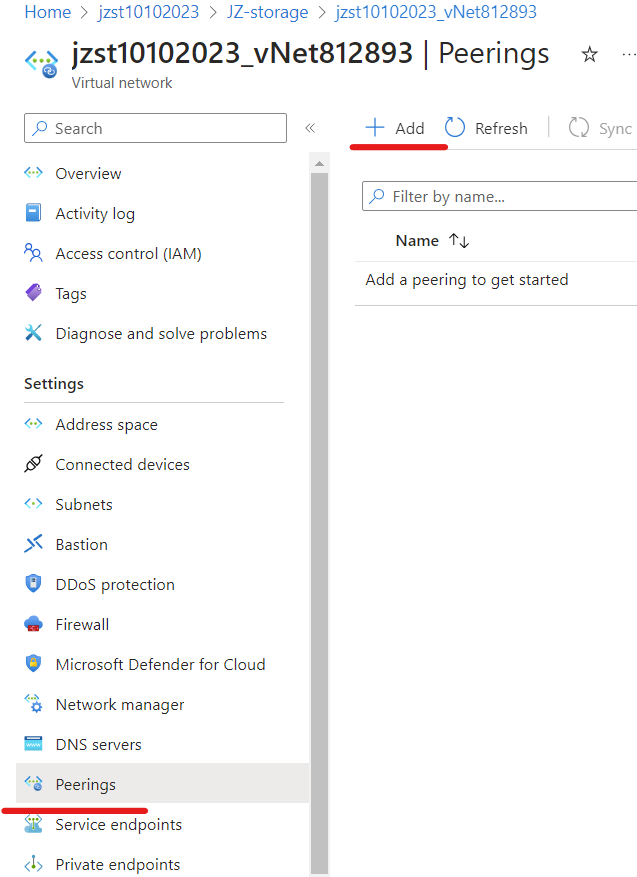Click the Address space icon

coord(34,424)
